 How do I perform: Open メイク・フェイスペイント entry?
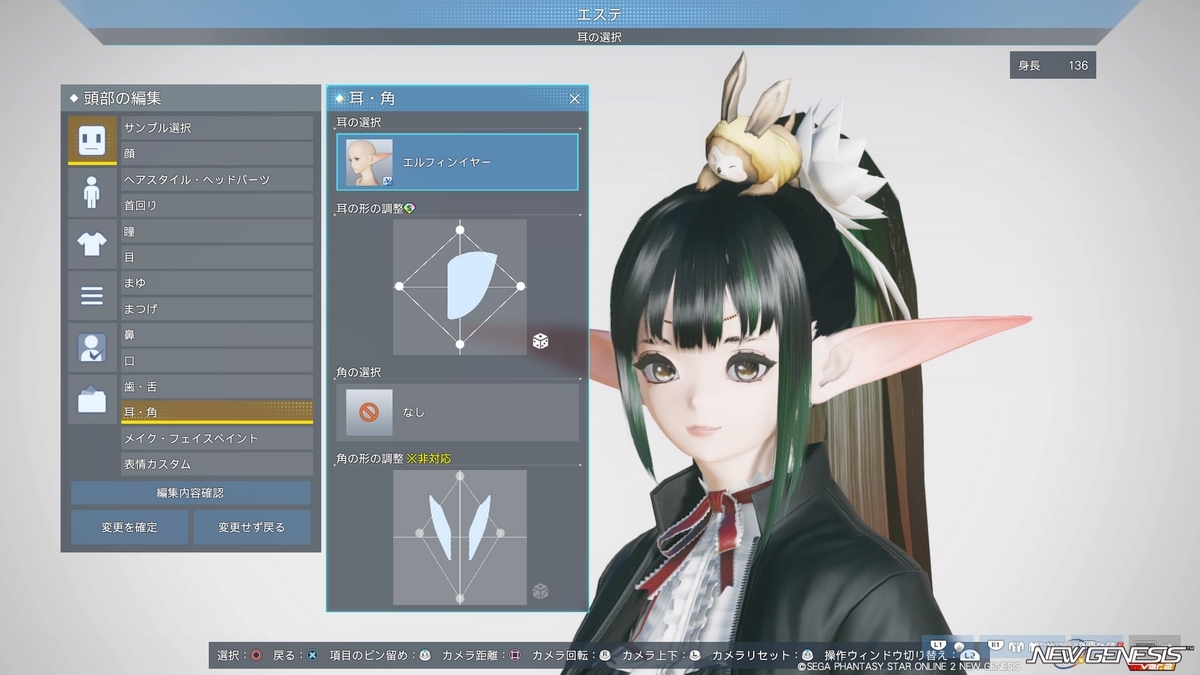pos(217,439)
